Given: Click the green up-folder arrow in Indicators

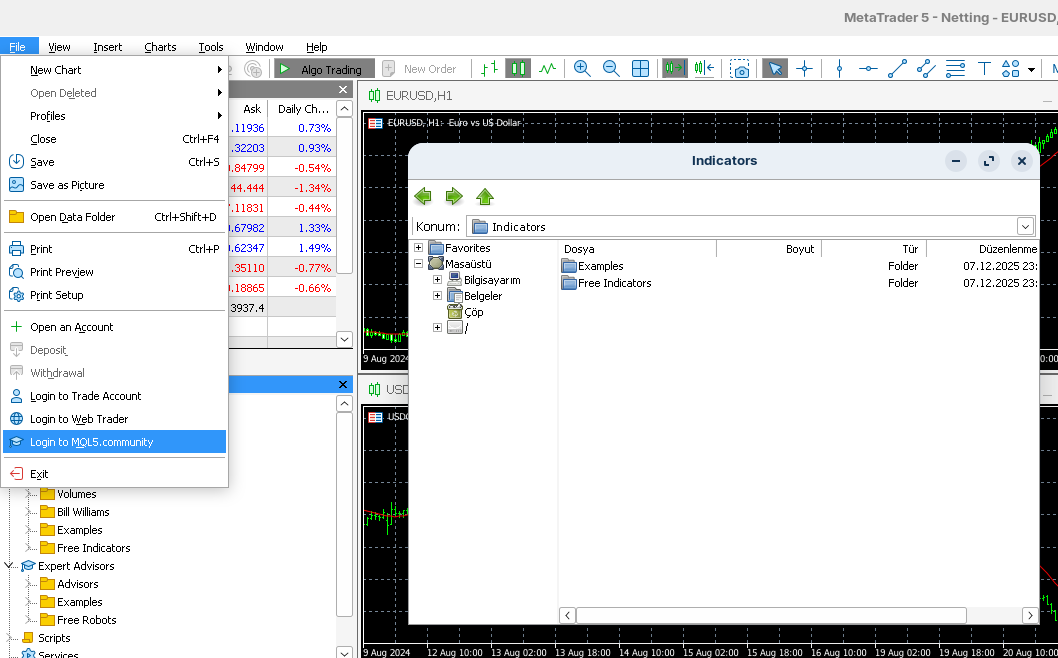Looking at the screenshot, I should tap(485, 196).
